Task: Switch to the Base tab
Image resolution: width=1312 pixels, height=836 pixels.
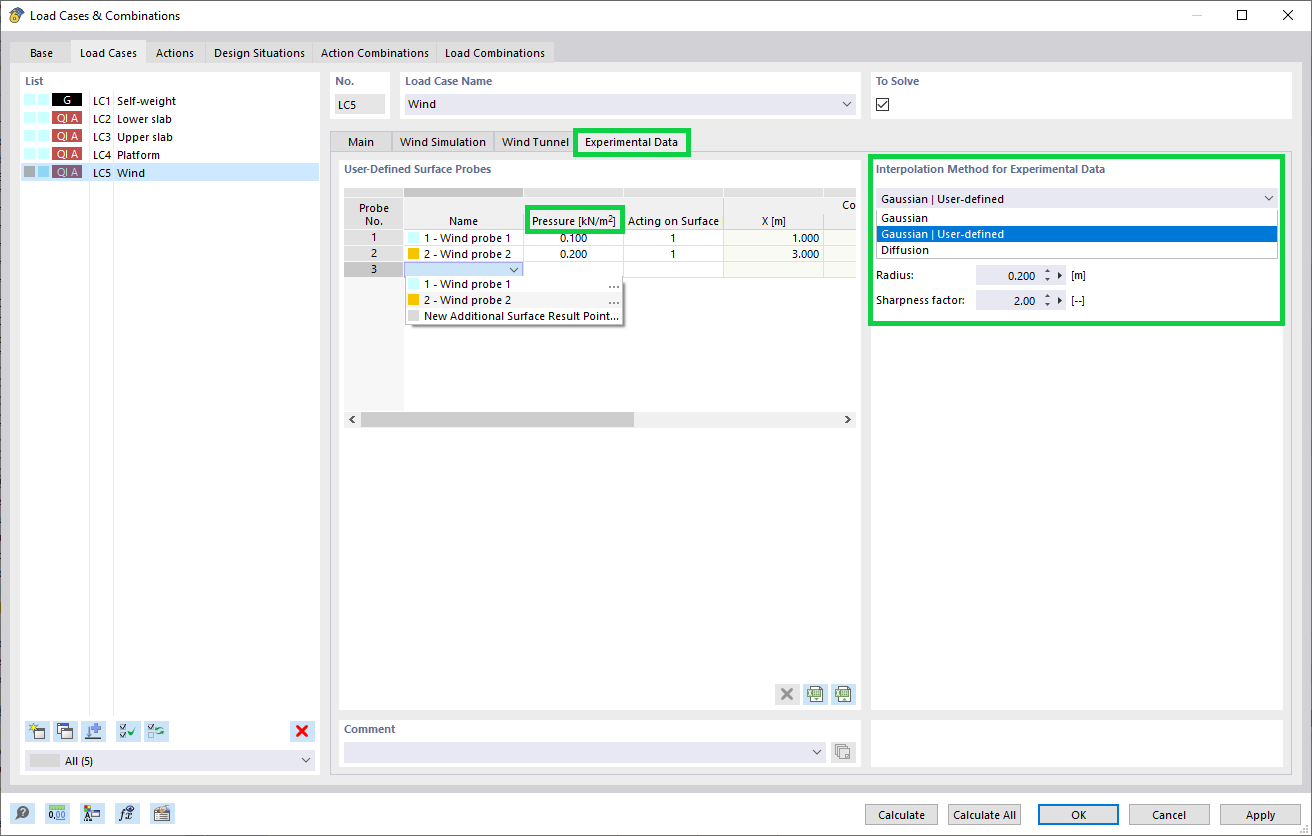Action: [x=41, y=53]
